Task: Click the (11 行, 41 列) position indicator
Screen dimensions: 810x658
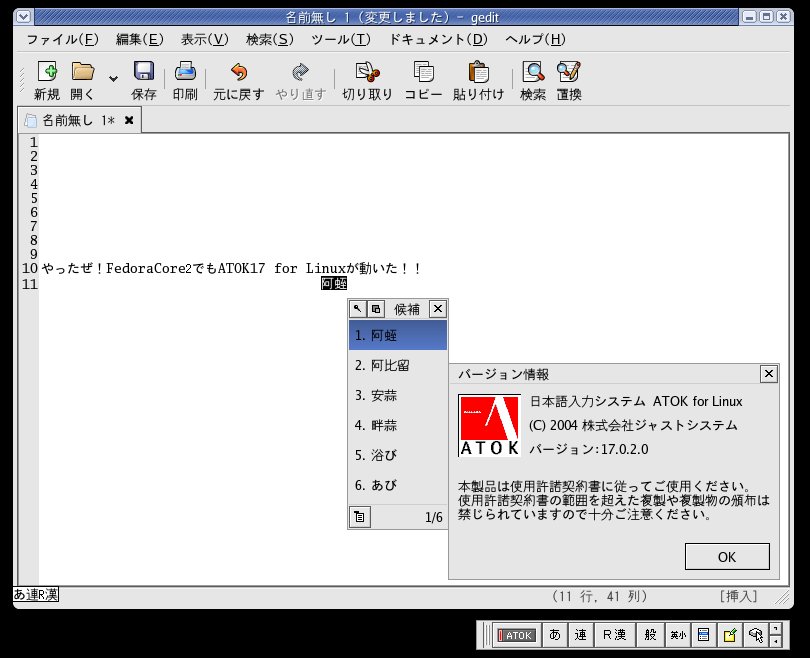Action: tap(599, 596)
